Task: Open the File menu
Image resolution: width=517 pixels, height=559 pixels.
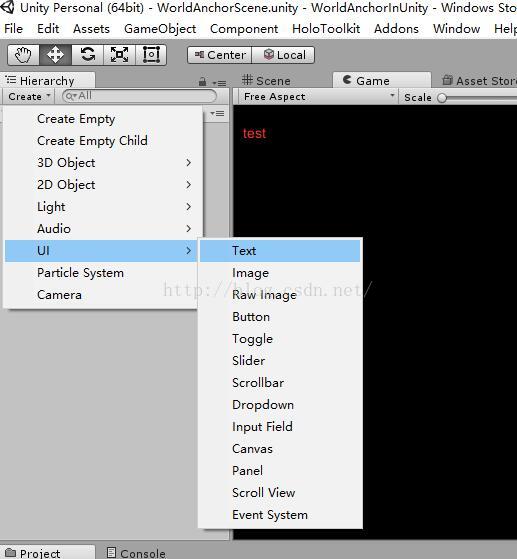Action: 14,29
